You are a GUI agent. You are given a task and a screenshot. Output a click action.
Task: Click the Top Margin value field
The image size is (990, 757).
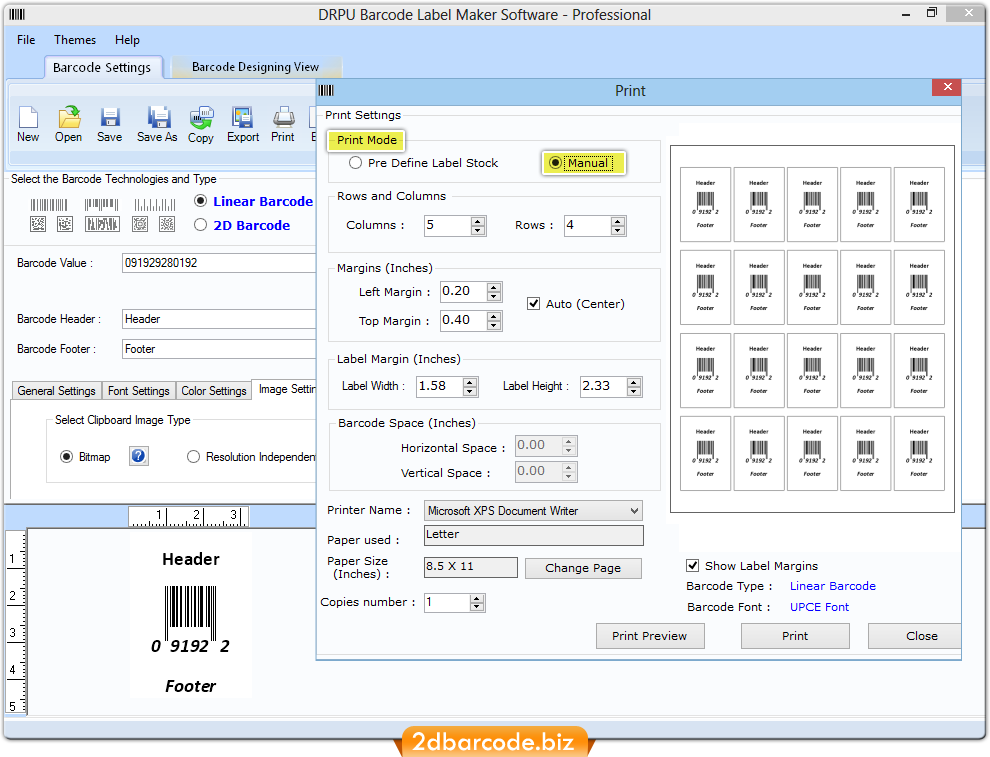[x=463, y=321]
